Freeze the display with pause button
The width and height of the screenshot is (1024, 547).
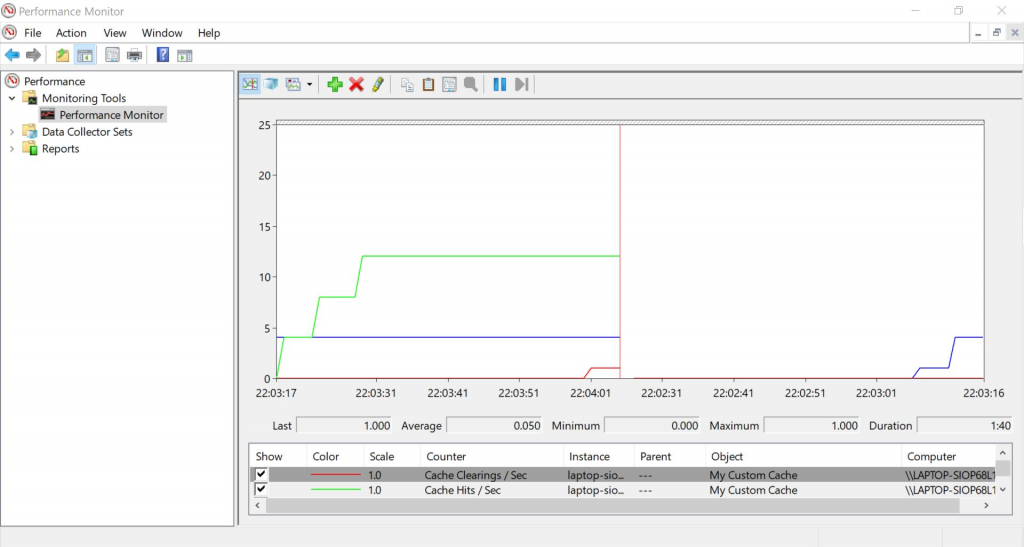[499, 85]
